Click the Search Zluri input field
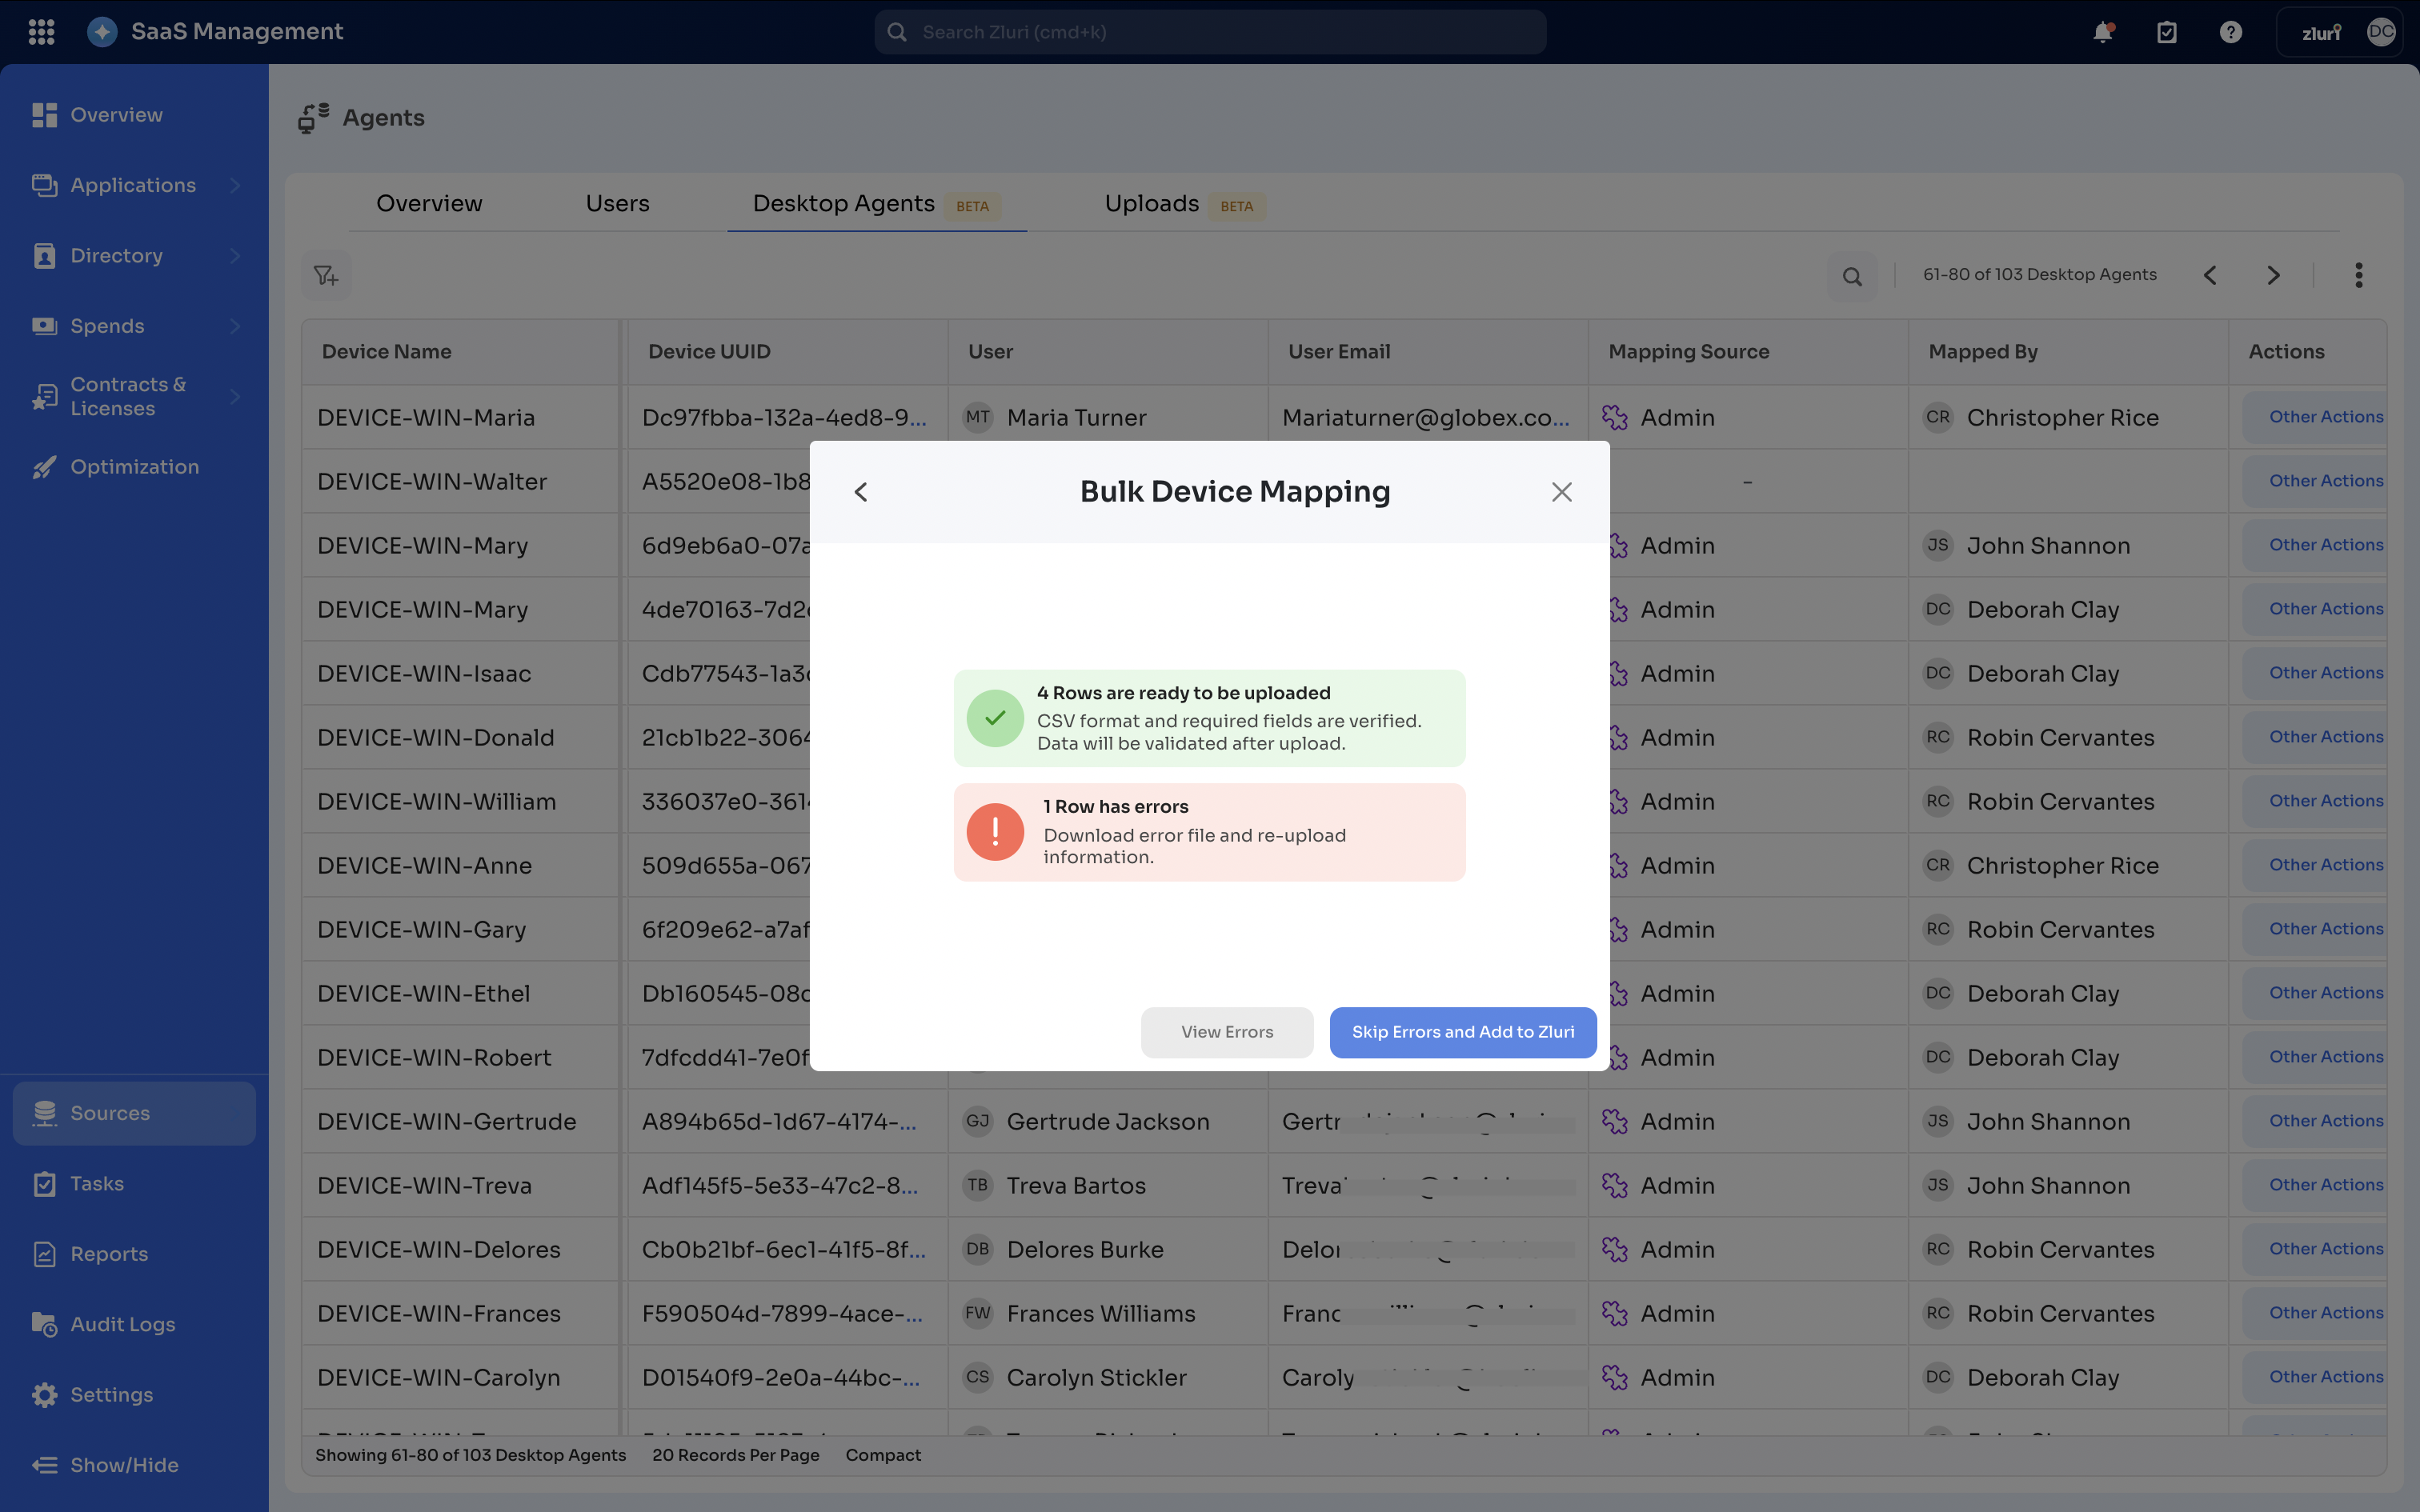 coord(1210,32)
